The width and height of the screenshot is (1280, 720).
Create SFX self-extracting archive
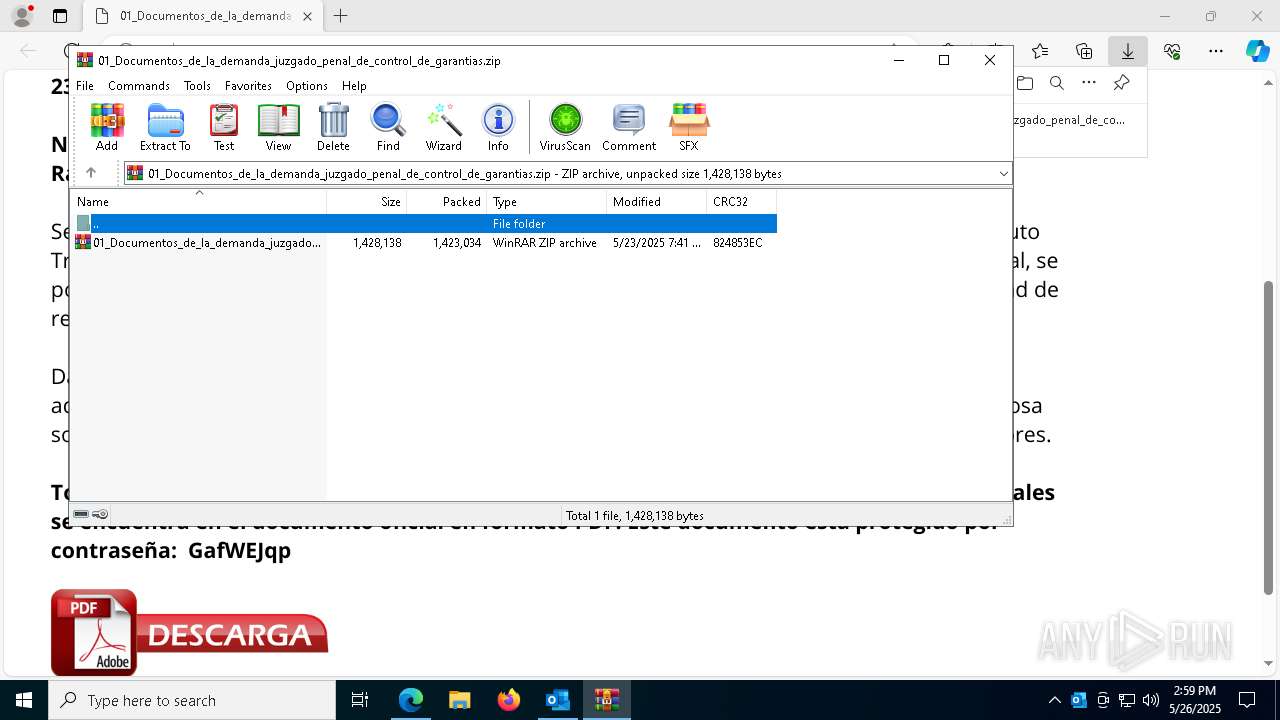[689, 127]
